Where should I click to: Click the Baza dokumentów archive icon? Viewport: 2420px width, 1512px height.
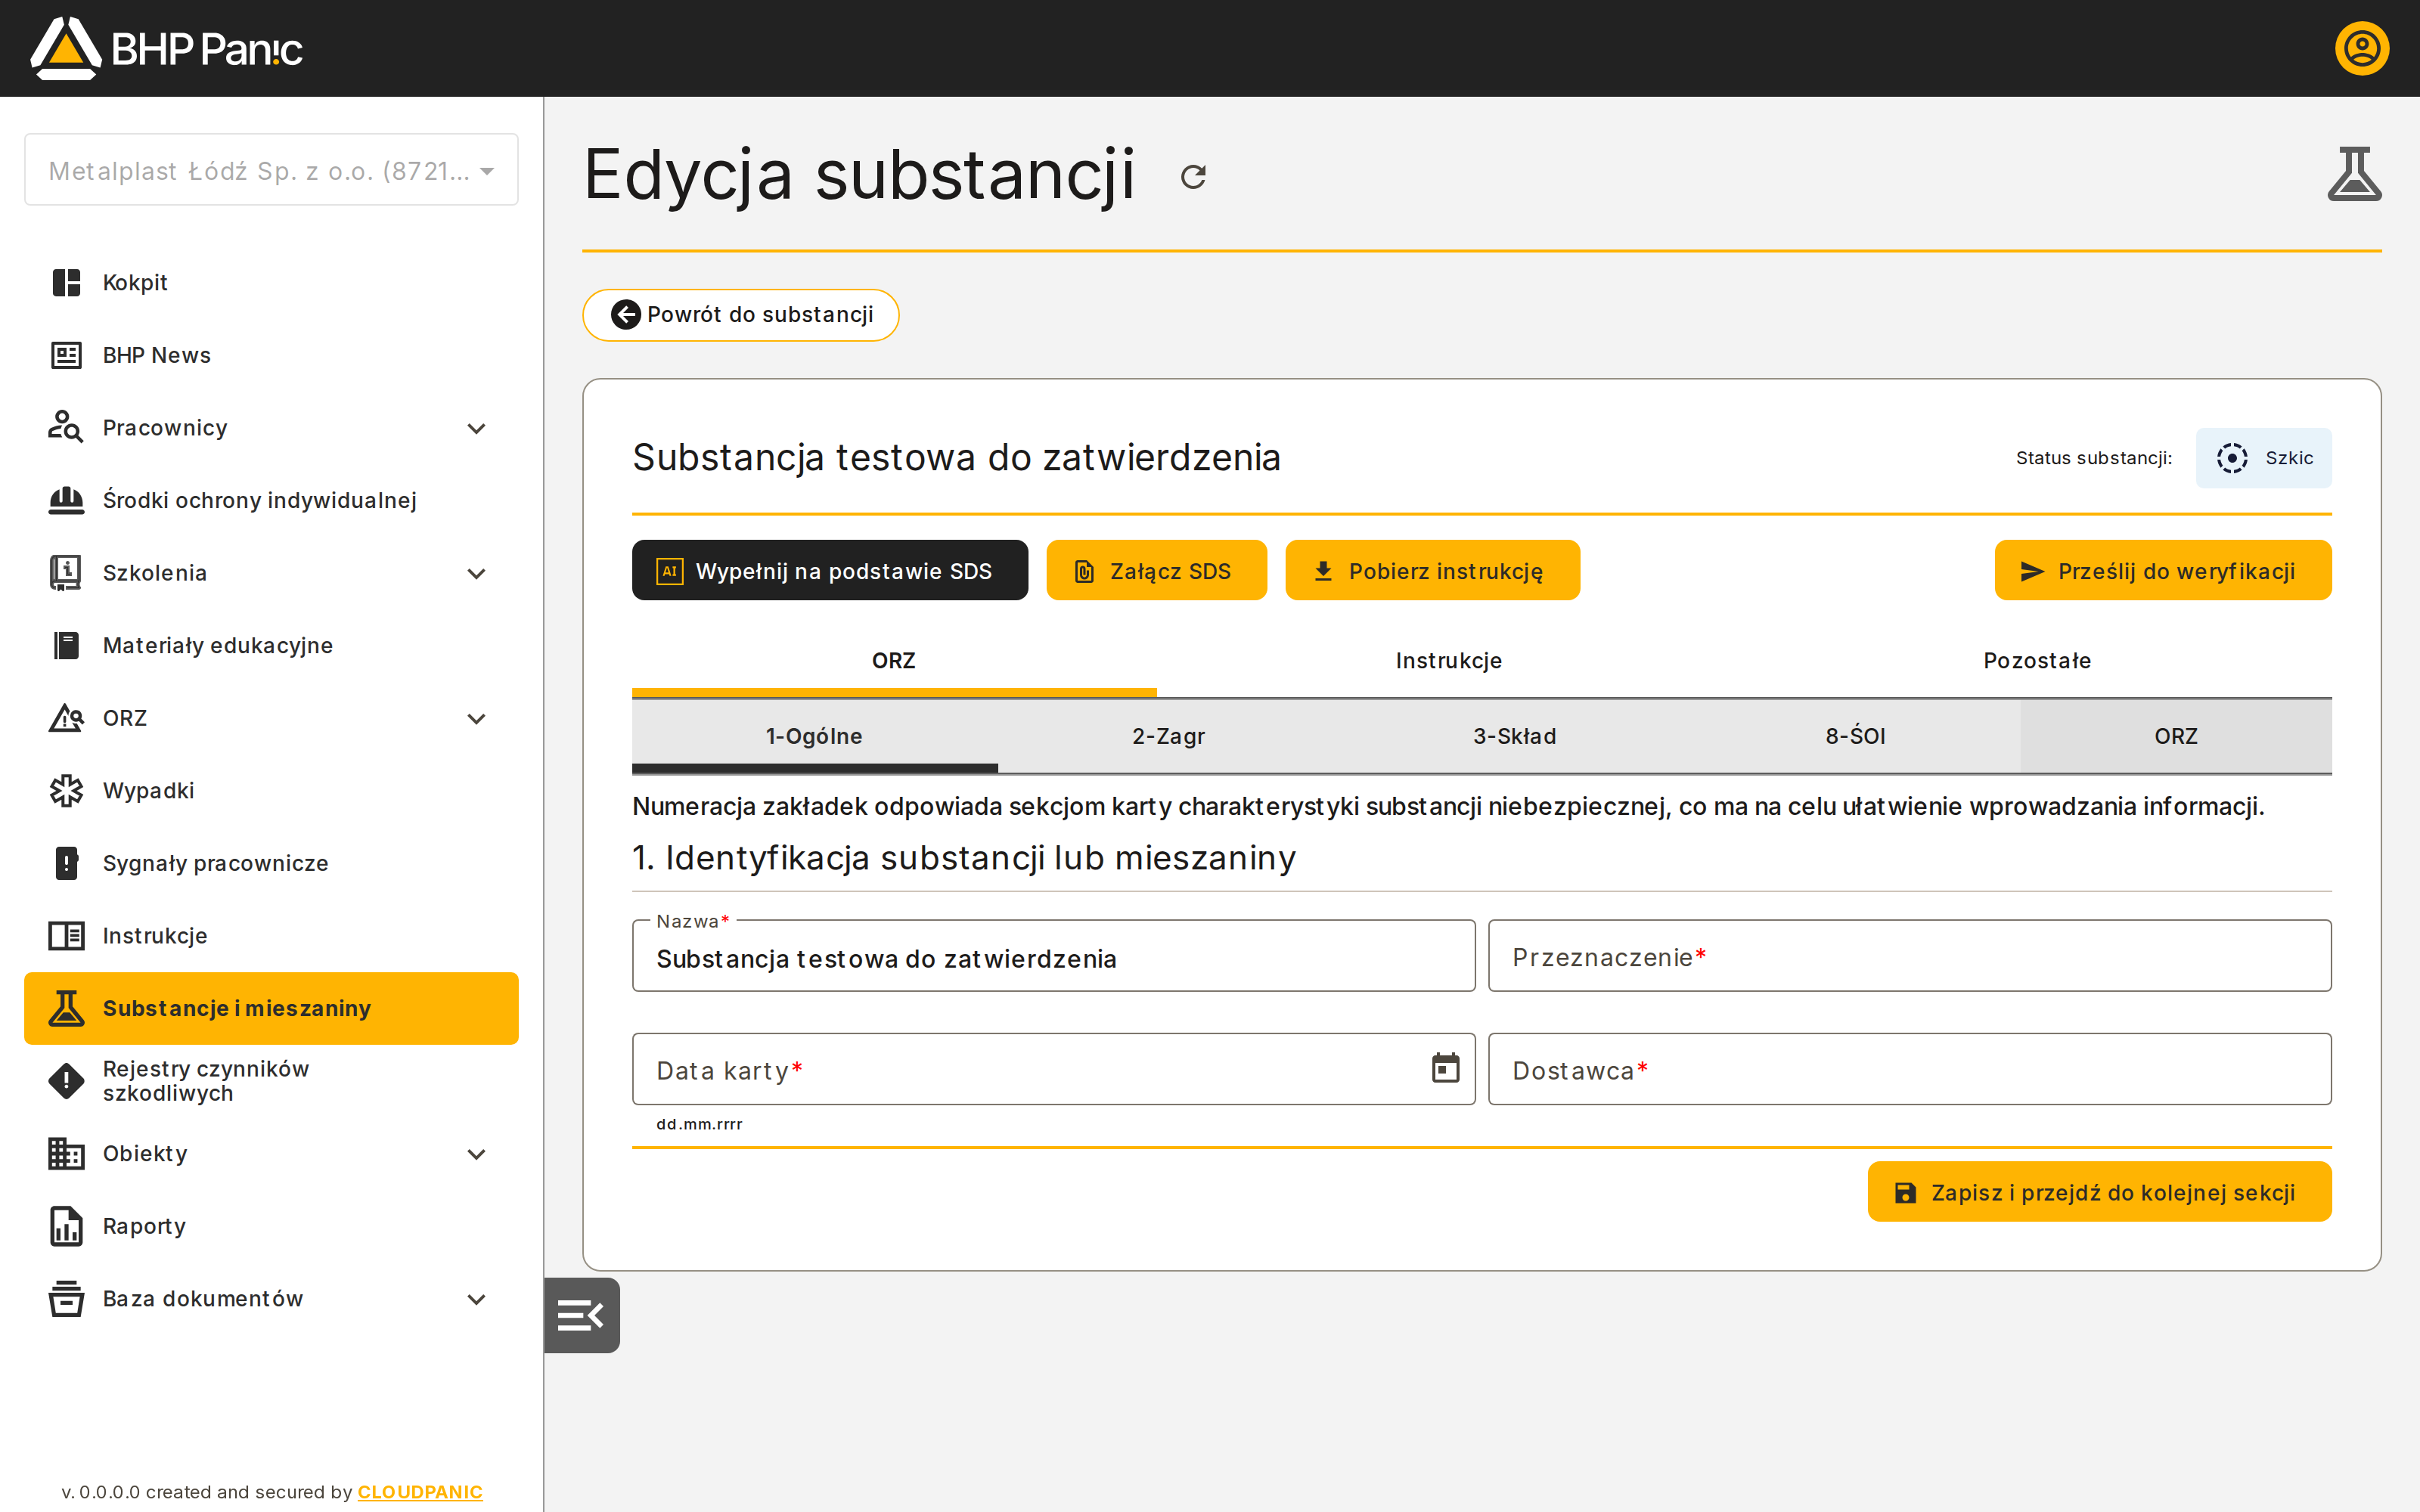click(66, 1299)
